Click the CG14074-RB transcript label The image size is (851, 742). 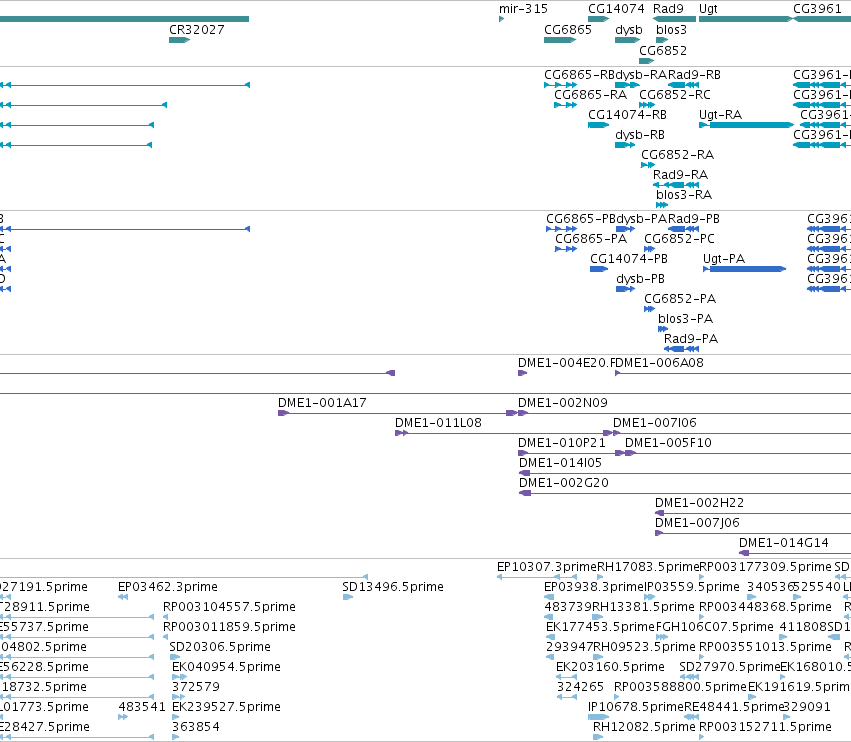coord(627,115)
